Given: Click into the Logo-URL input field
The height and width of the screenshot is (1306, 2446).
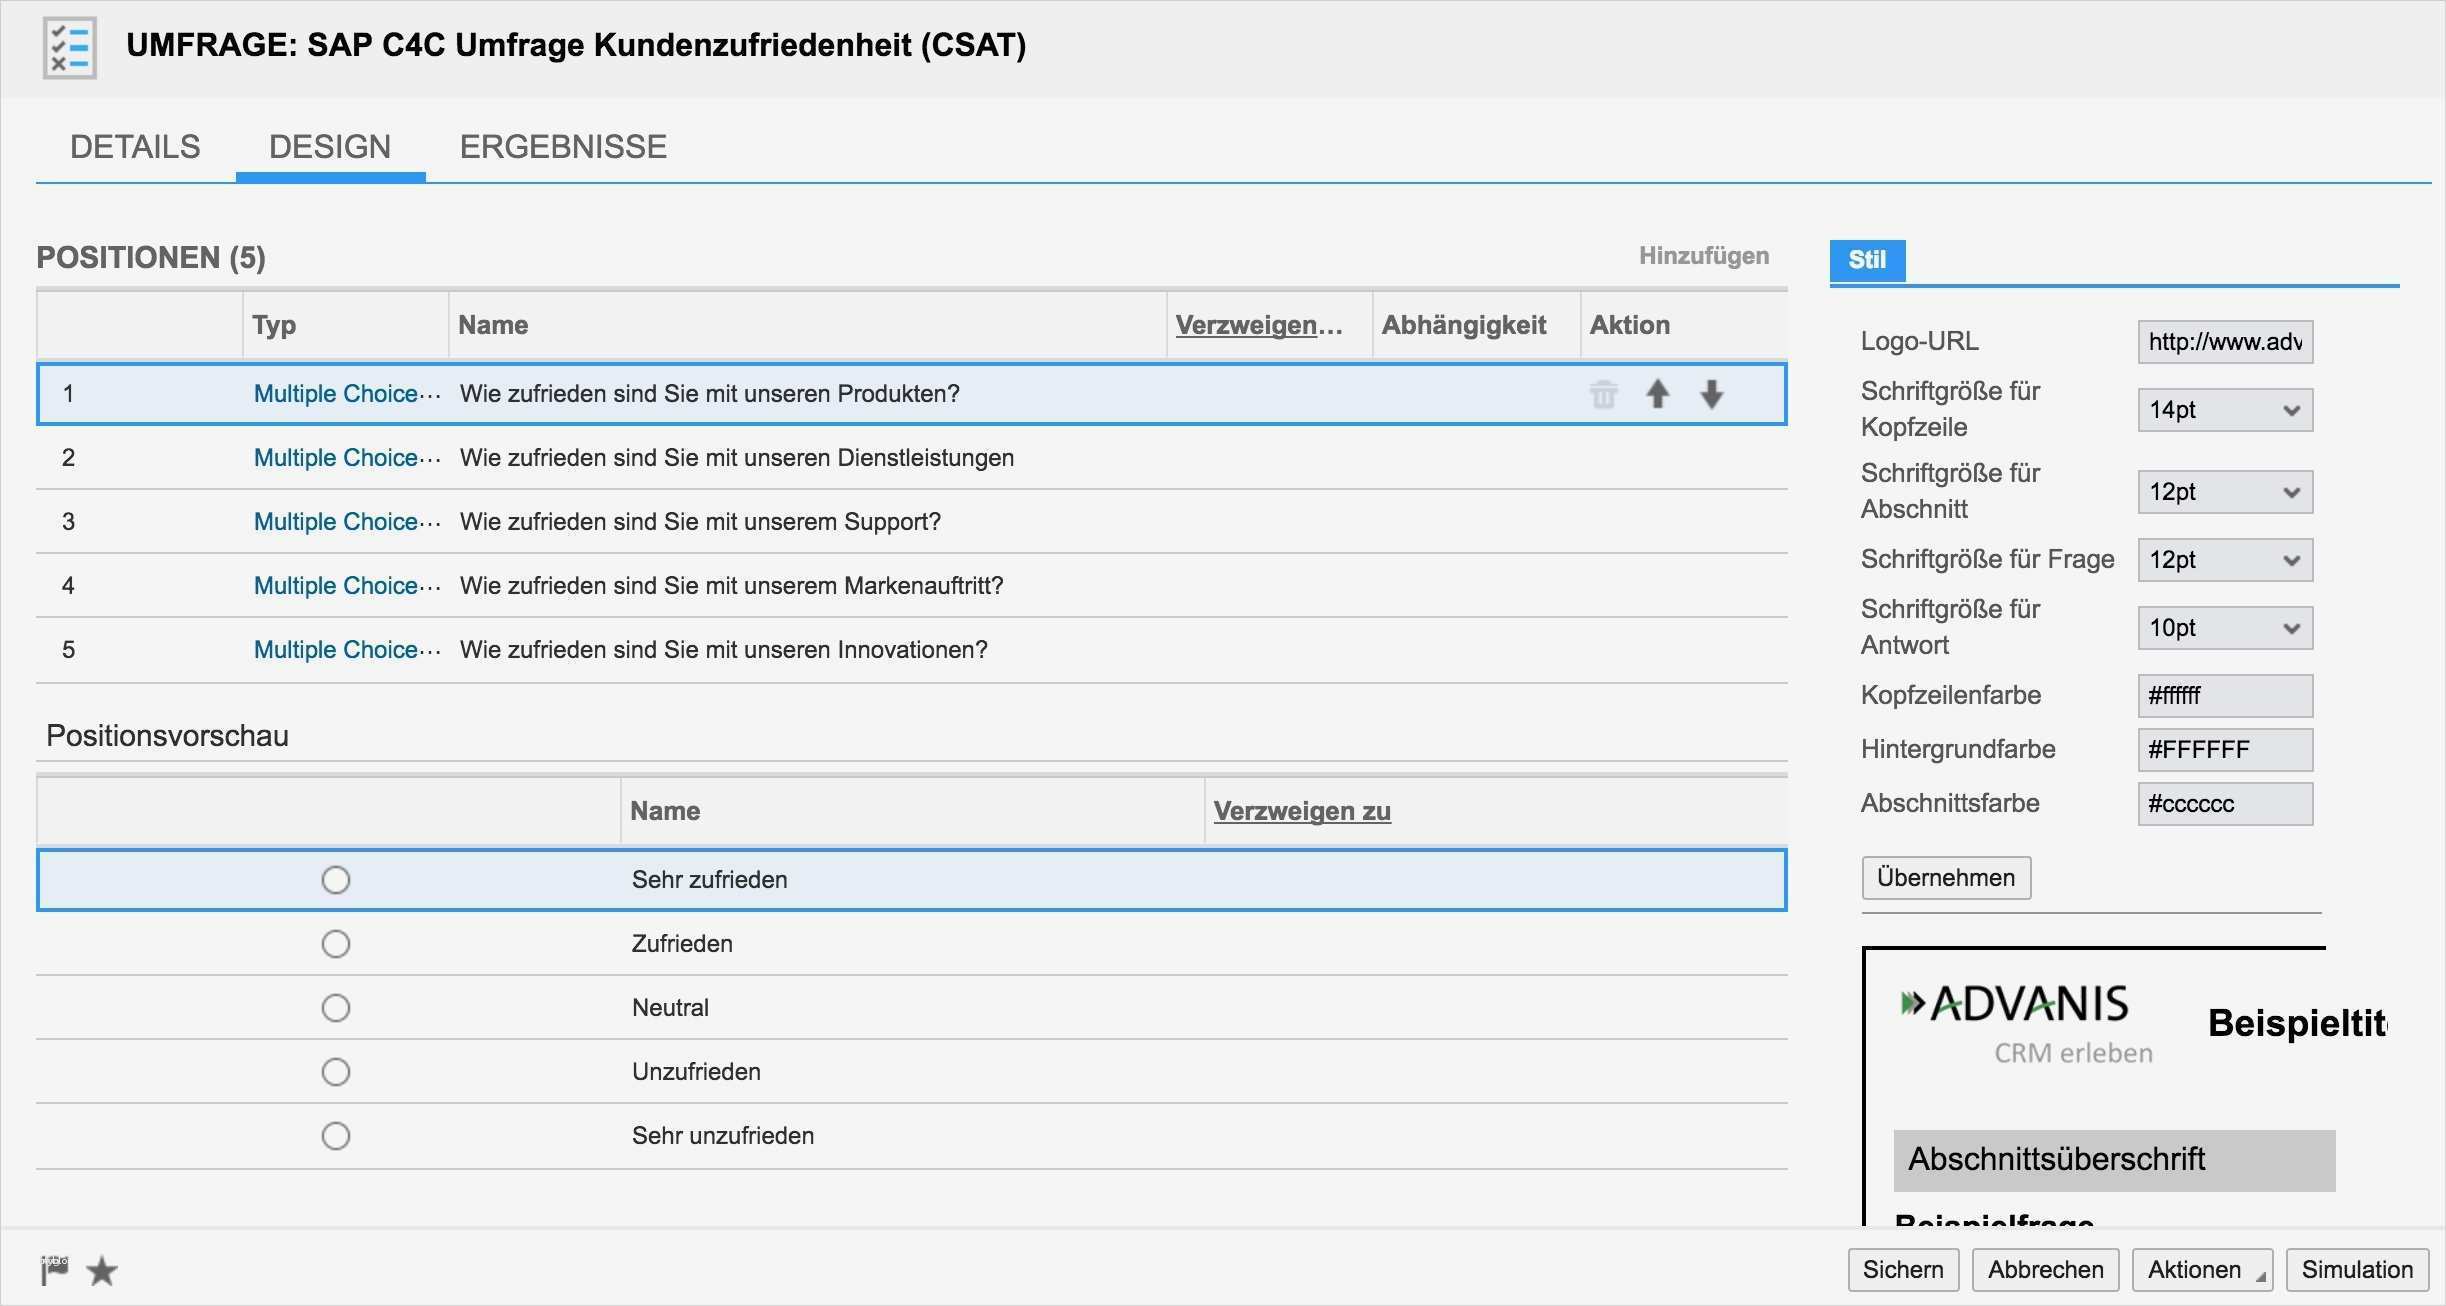Looking at the screenshot, I should pyautogui.click(x=2224, y=342).
